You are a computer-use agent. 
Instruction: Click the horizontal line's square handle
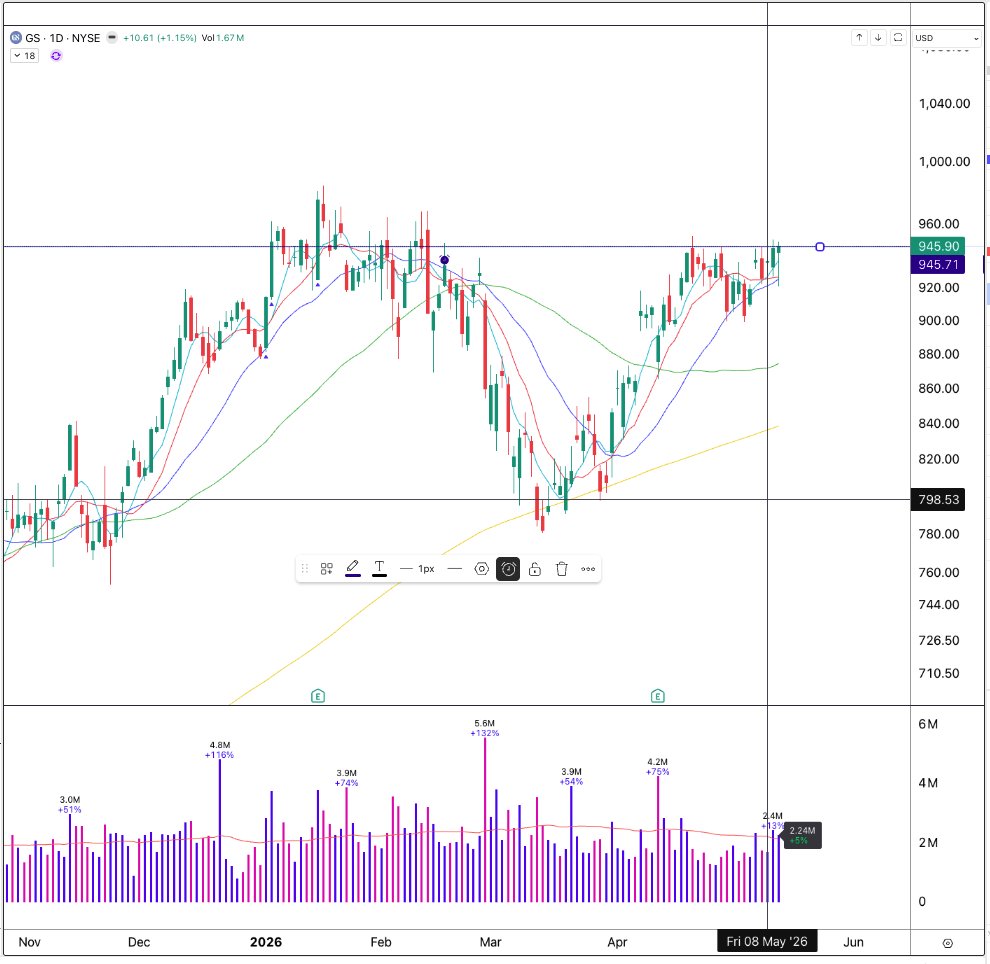click(820, 247)
